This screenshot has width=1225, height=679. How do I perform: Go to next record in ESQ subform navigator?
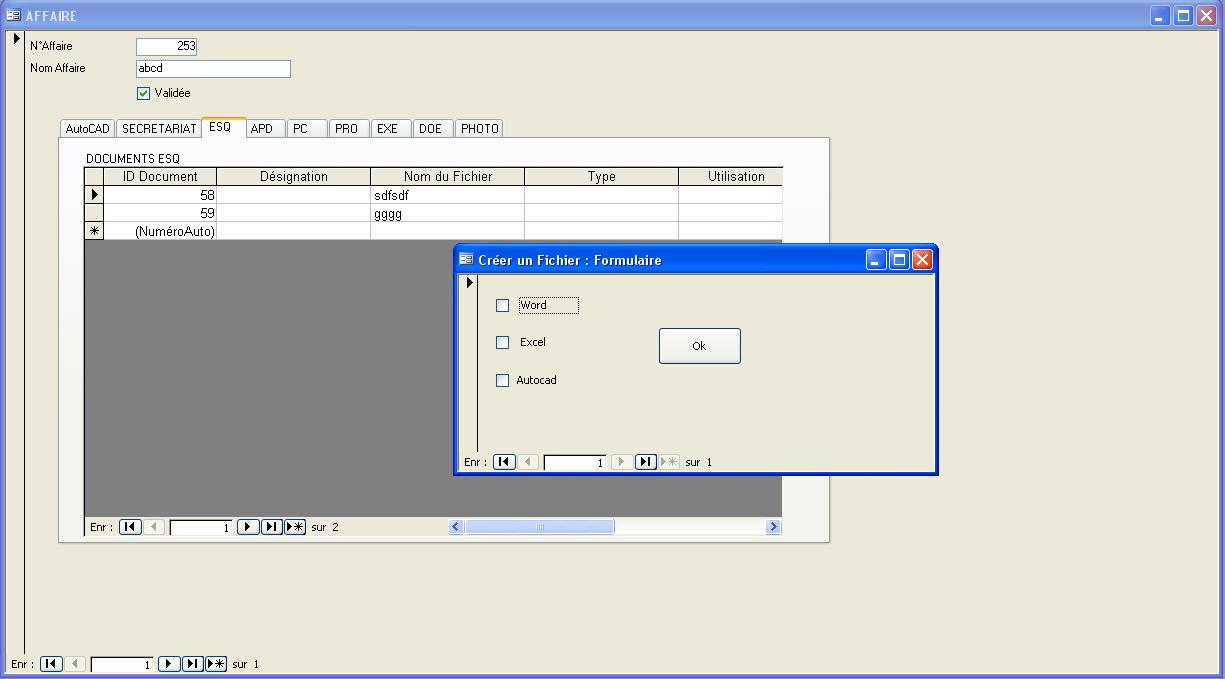click(x=248, y=527)
